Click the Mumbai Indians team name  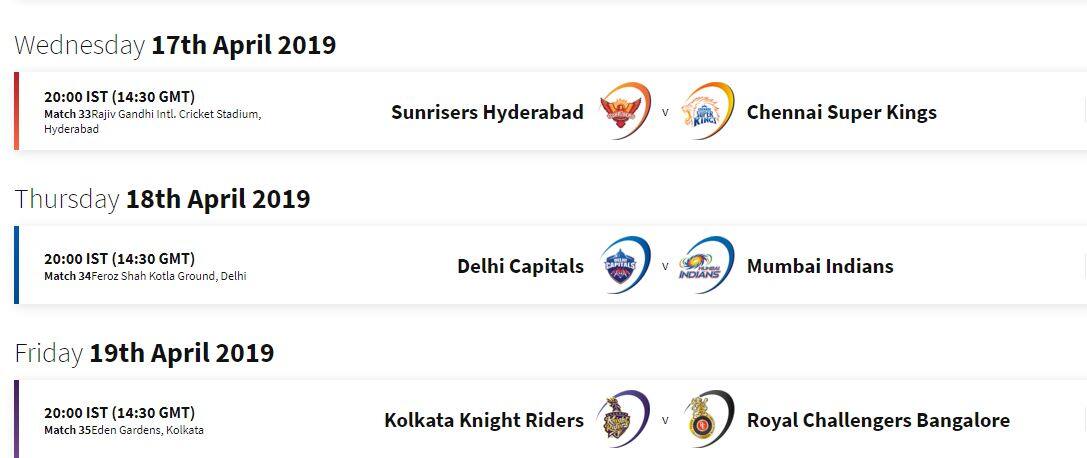(x=820, y=266)
